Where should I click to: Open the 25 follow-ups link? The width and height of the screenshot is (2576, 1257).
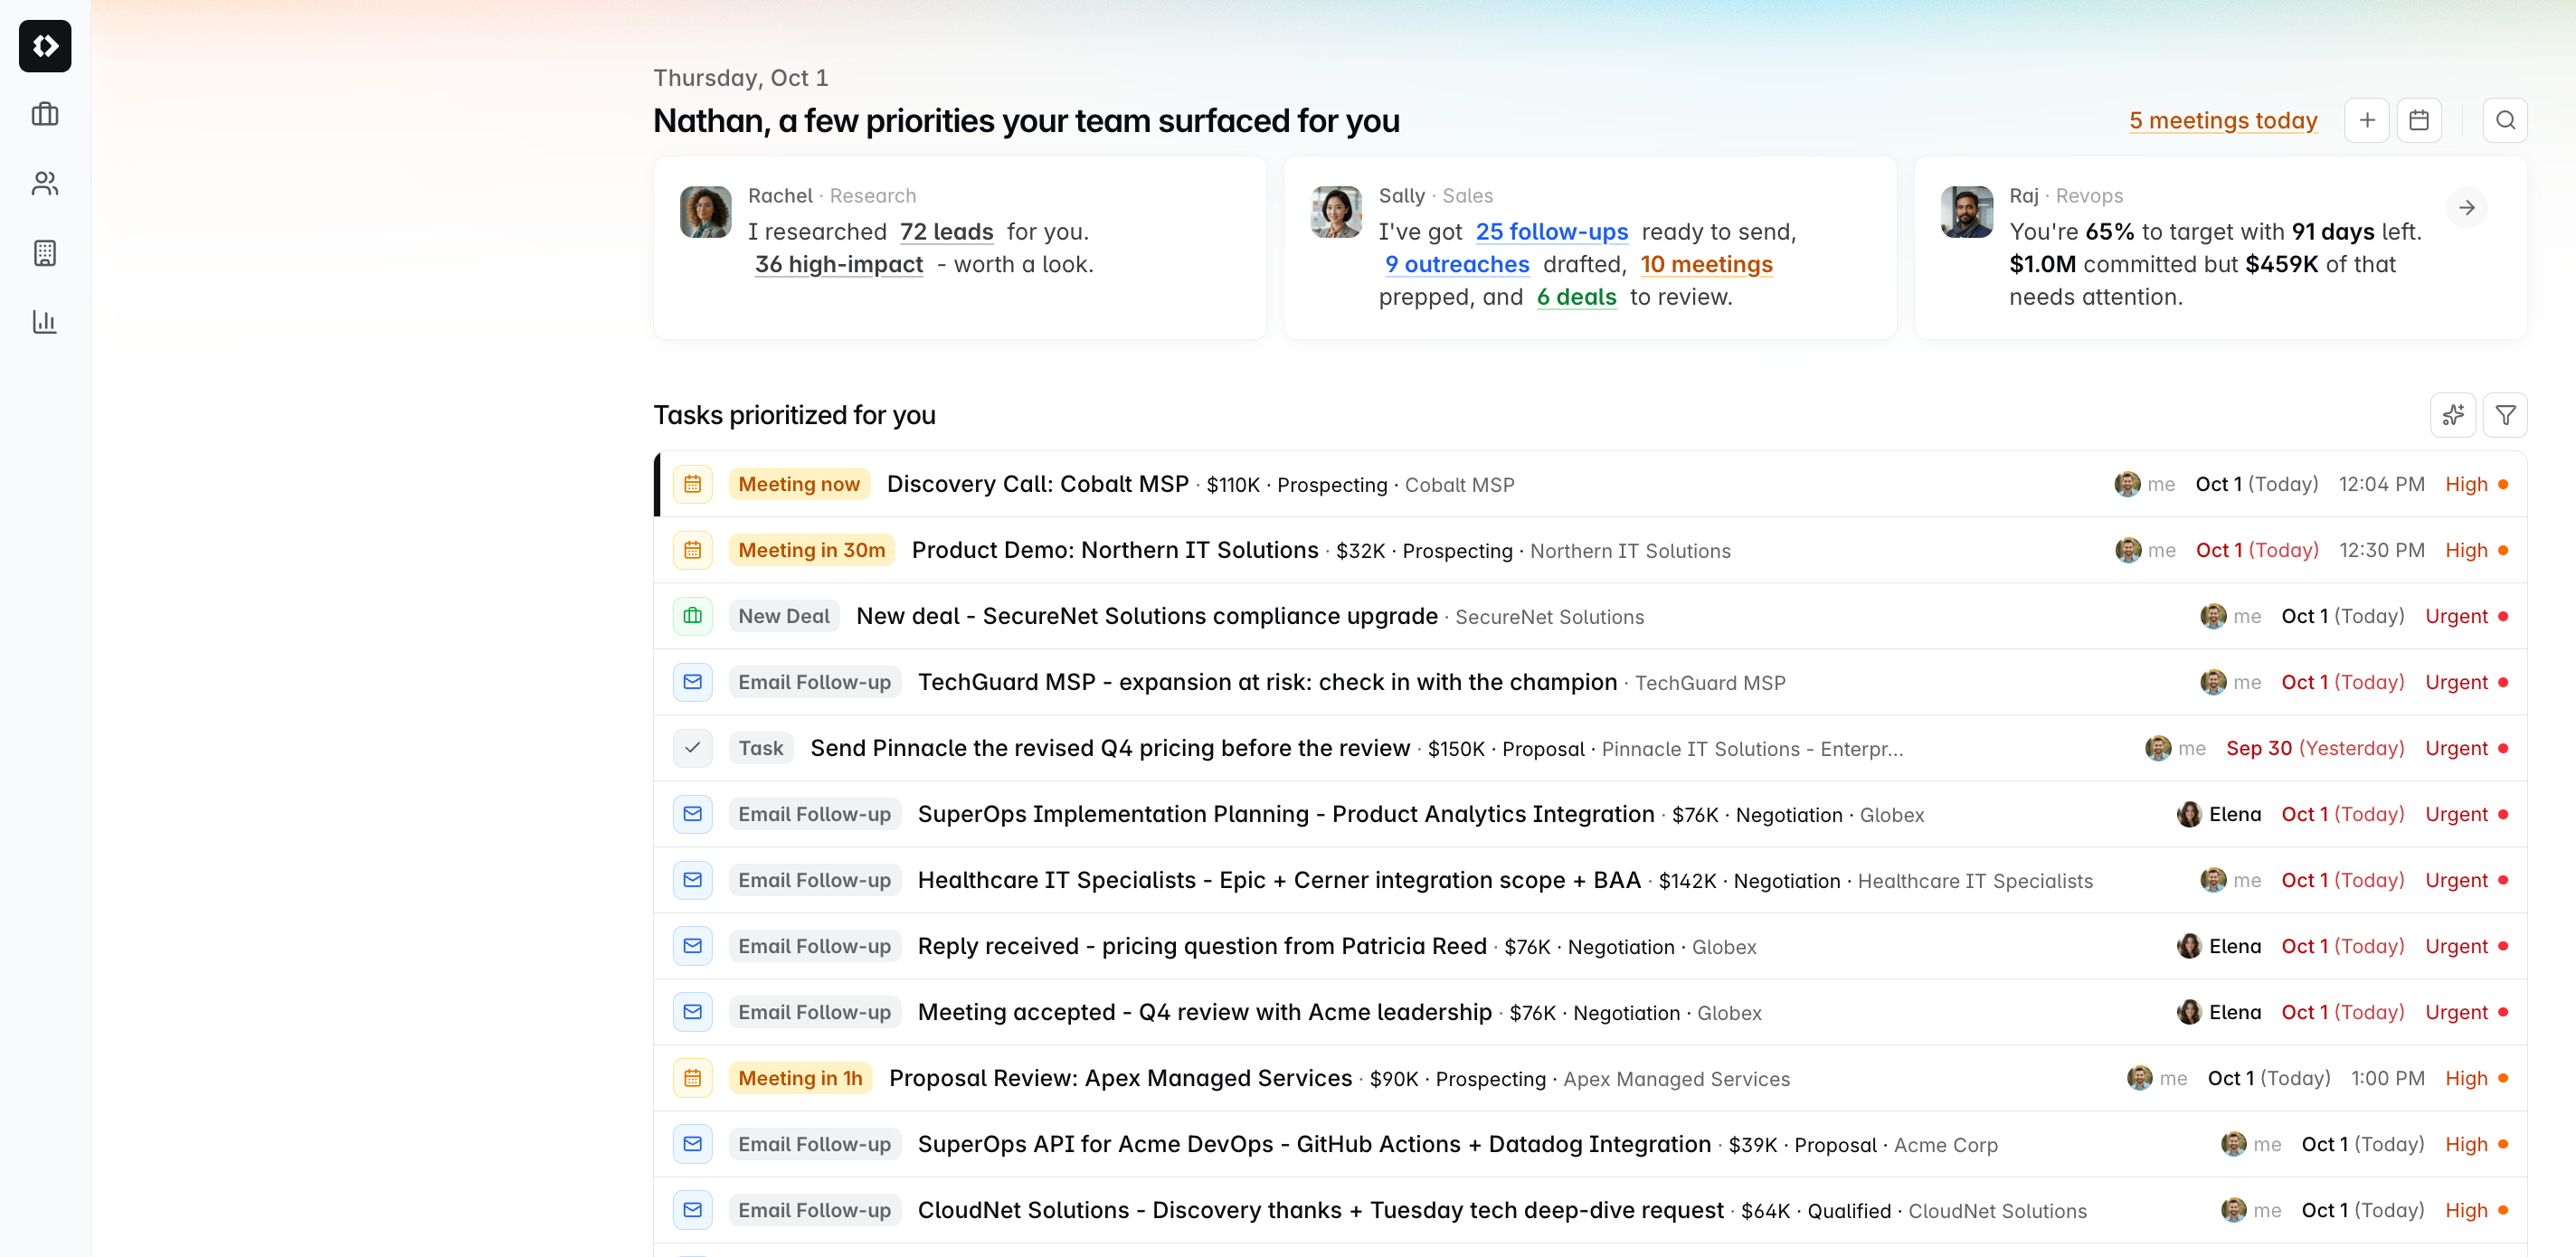(x=1551, y=231)
